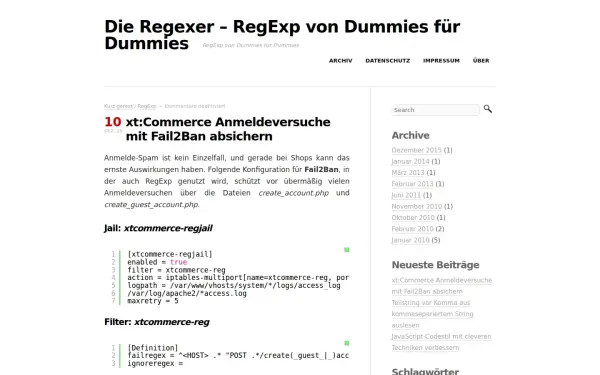Open the Februar 2010 archive
The image size is (600, 375).
pos(412,229)
